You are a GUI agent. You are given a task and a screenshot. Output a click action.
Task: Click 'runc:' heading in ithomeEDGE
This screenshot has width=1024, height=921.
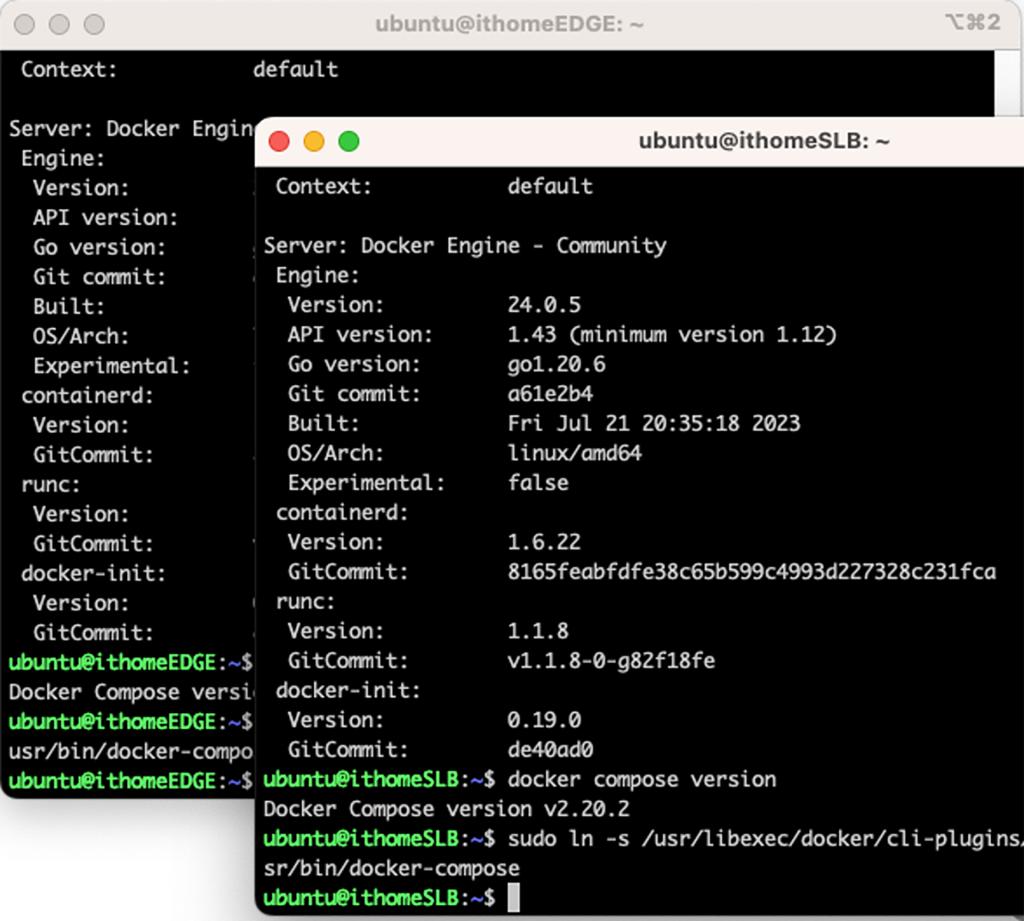(50, 484)
